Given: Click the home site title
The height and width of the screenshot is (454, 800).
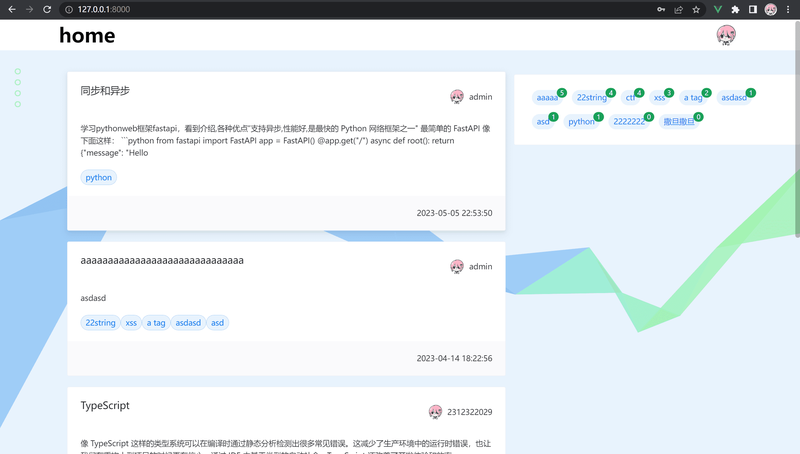Looking at the screenshot, I should [x=87, y=35].
